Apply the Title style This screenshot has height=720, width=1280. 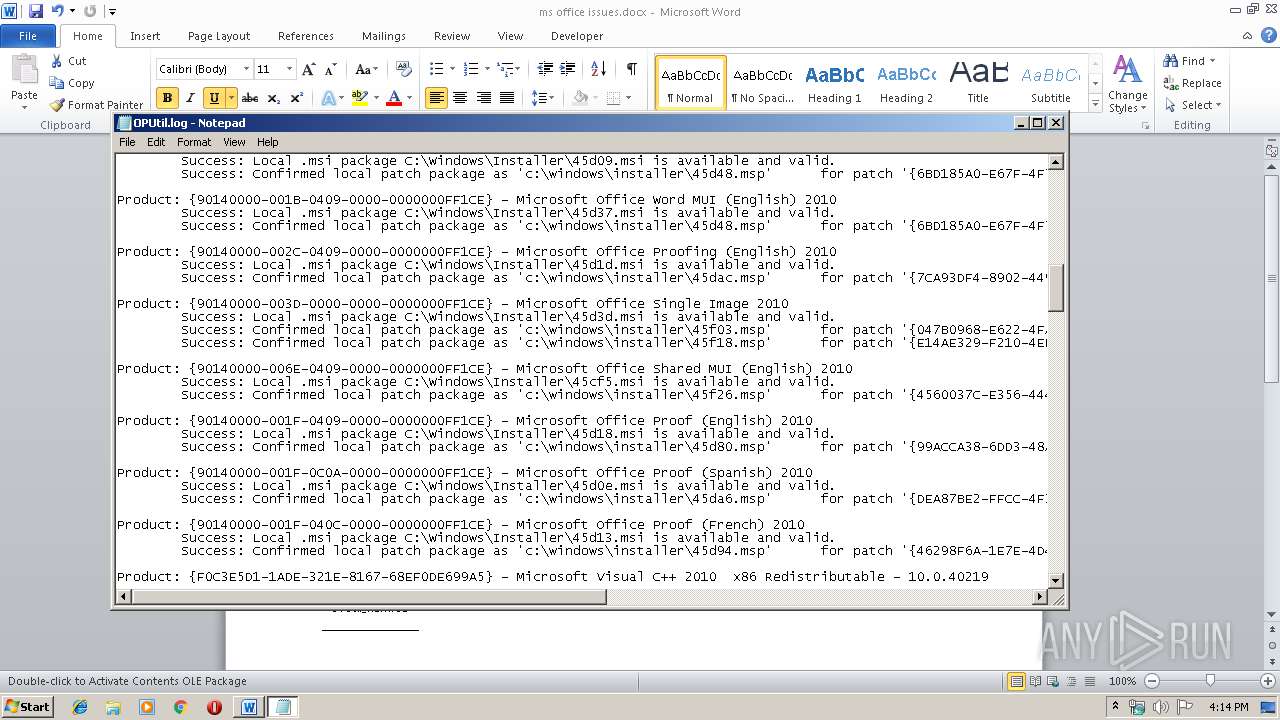tap(978, 83)
